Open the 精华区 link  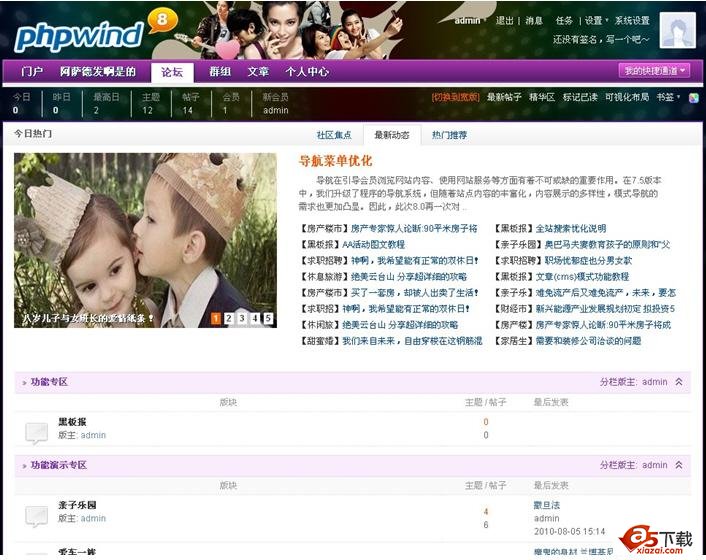click(x=542, y=97)
